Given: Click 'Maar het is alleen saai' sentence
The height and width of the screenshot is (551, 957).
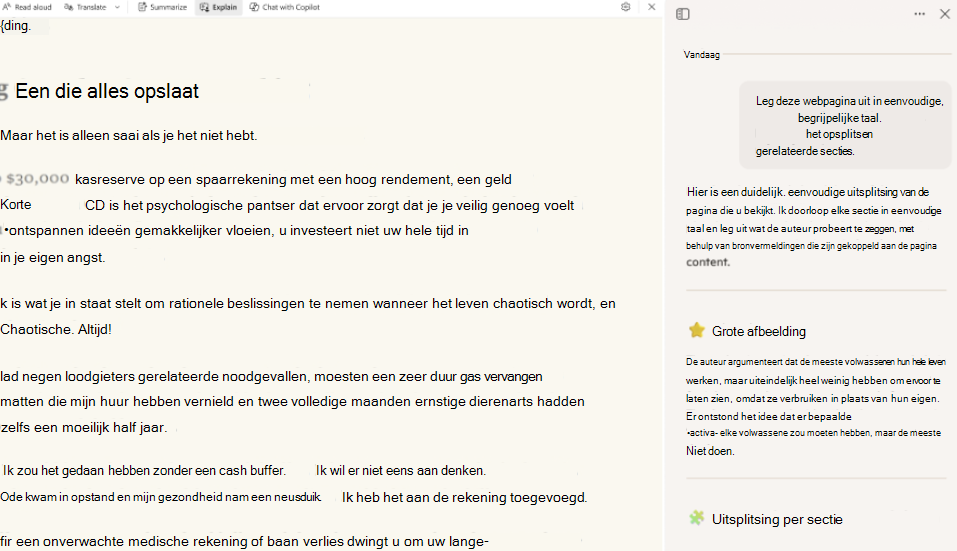Looking at the screenshot, I should click(129, 135).
